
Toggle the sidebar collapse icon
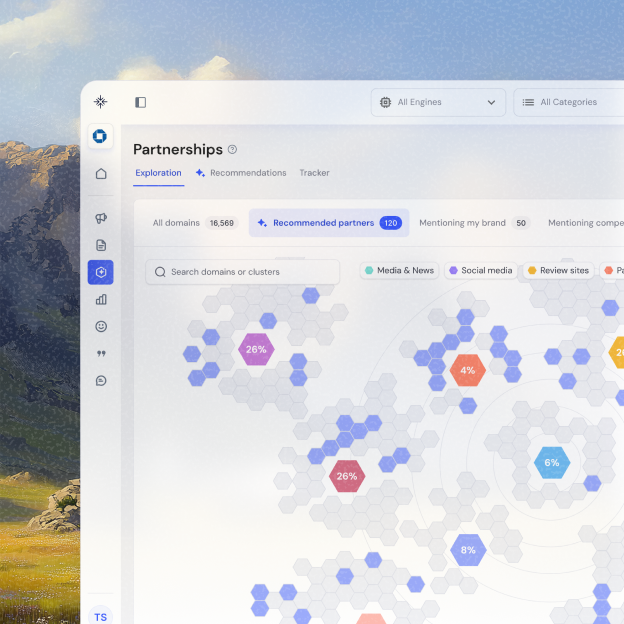point(140,102)
